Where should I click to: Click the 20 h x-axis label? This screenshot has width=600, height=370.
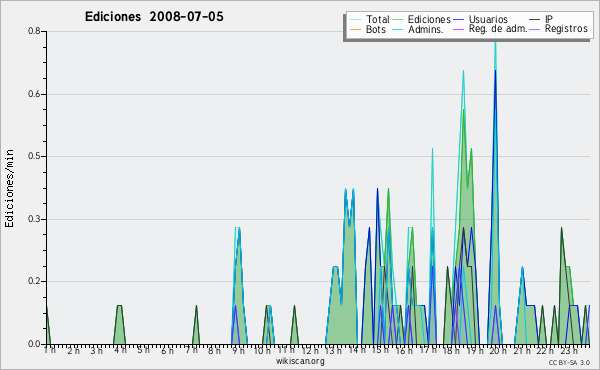[x=498, y=350]
